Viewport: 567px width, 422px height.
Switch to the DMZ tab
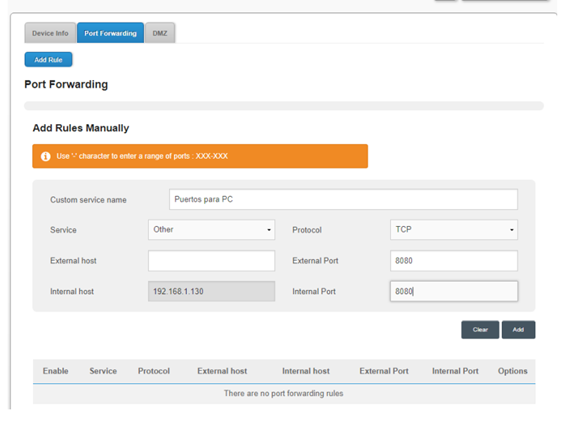[x=160, y=33]
